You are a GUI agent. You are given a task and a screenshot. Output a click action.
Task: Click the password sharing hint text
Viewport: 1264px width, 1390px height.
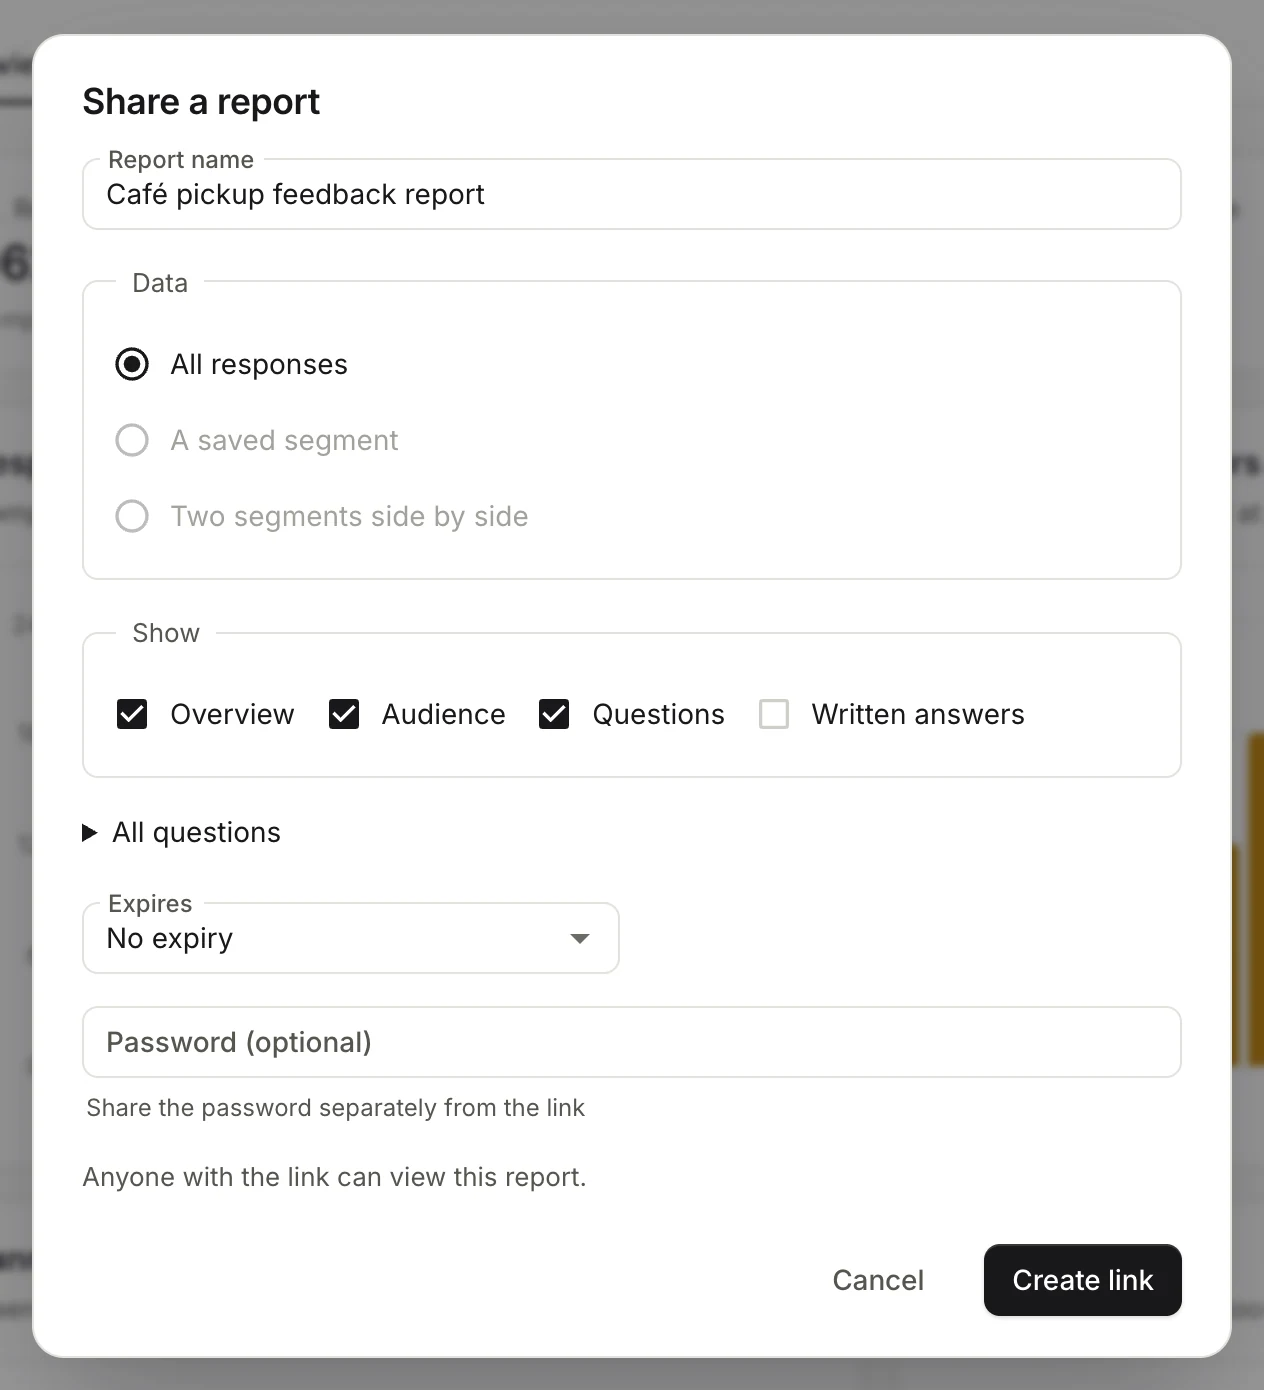(x=335, y=1108)
